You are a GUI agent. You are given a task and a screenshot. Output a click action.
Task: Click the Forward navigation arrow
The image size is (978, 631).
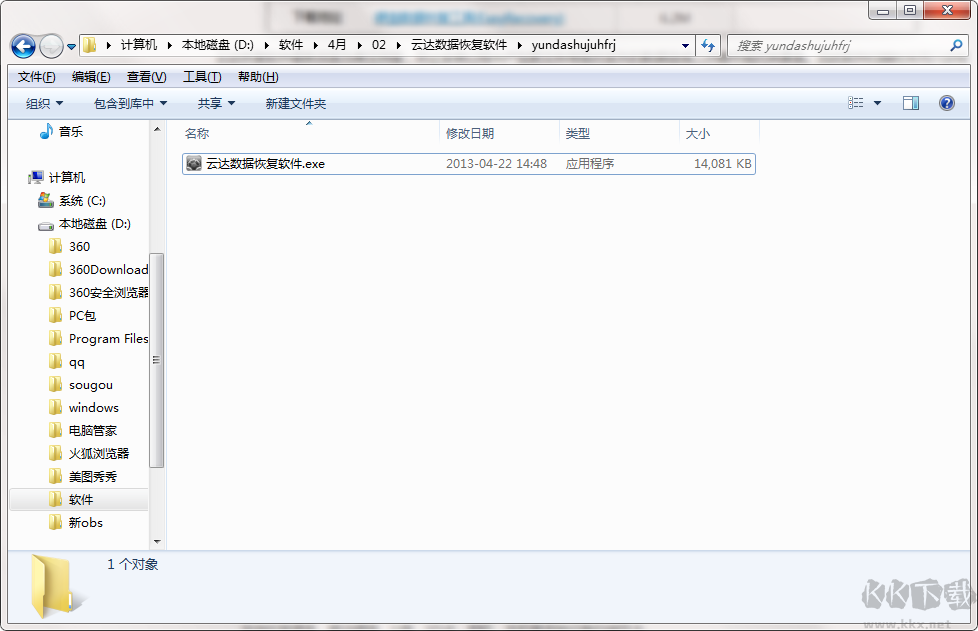50,45
